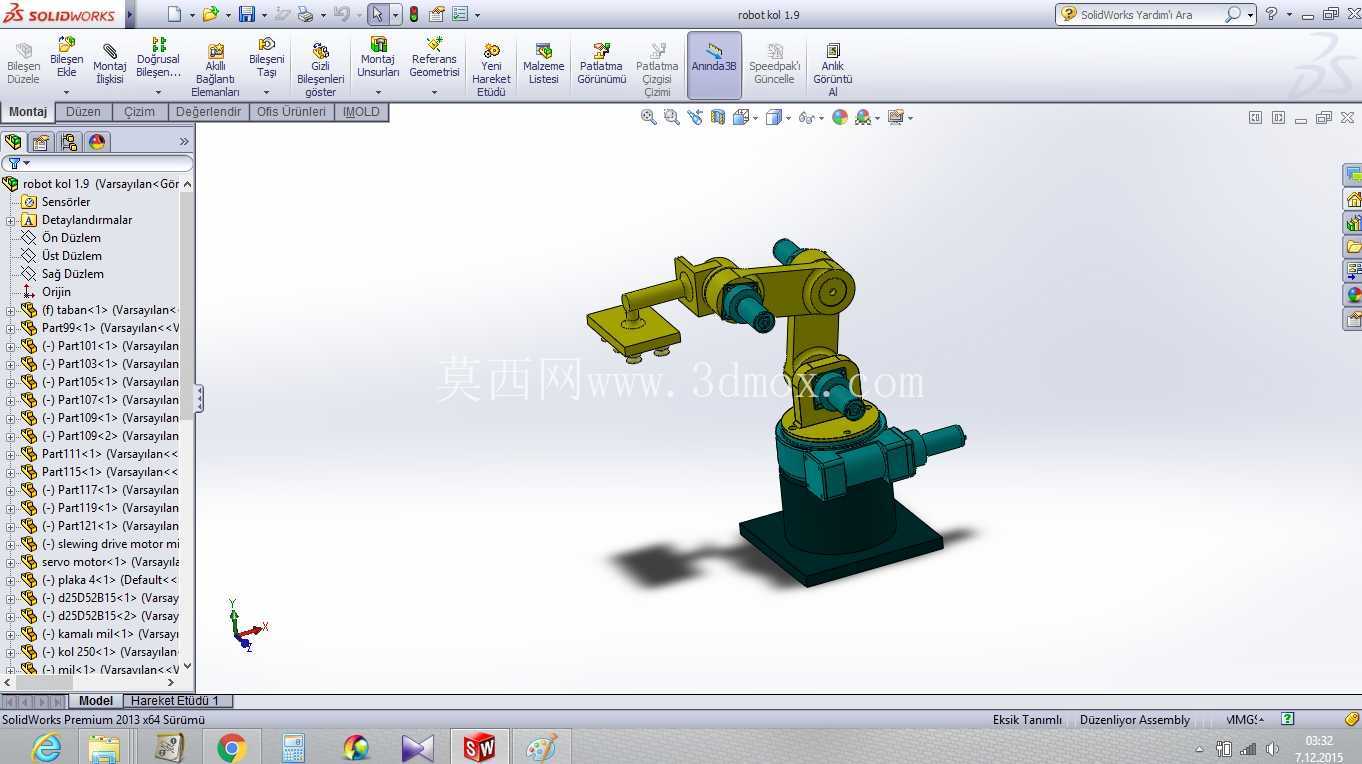The image size is (1362, 764).
Task: Click the Open file folder icon
Action: pyautogui.click(x=210, y=14)
